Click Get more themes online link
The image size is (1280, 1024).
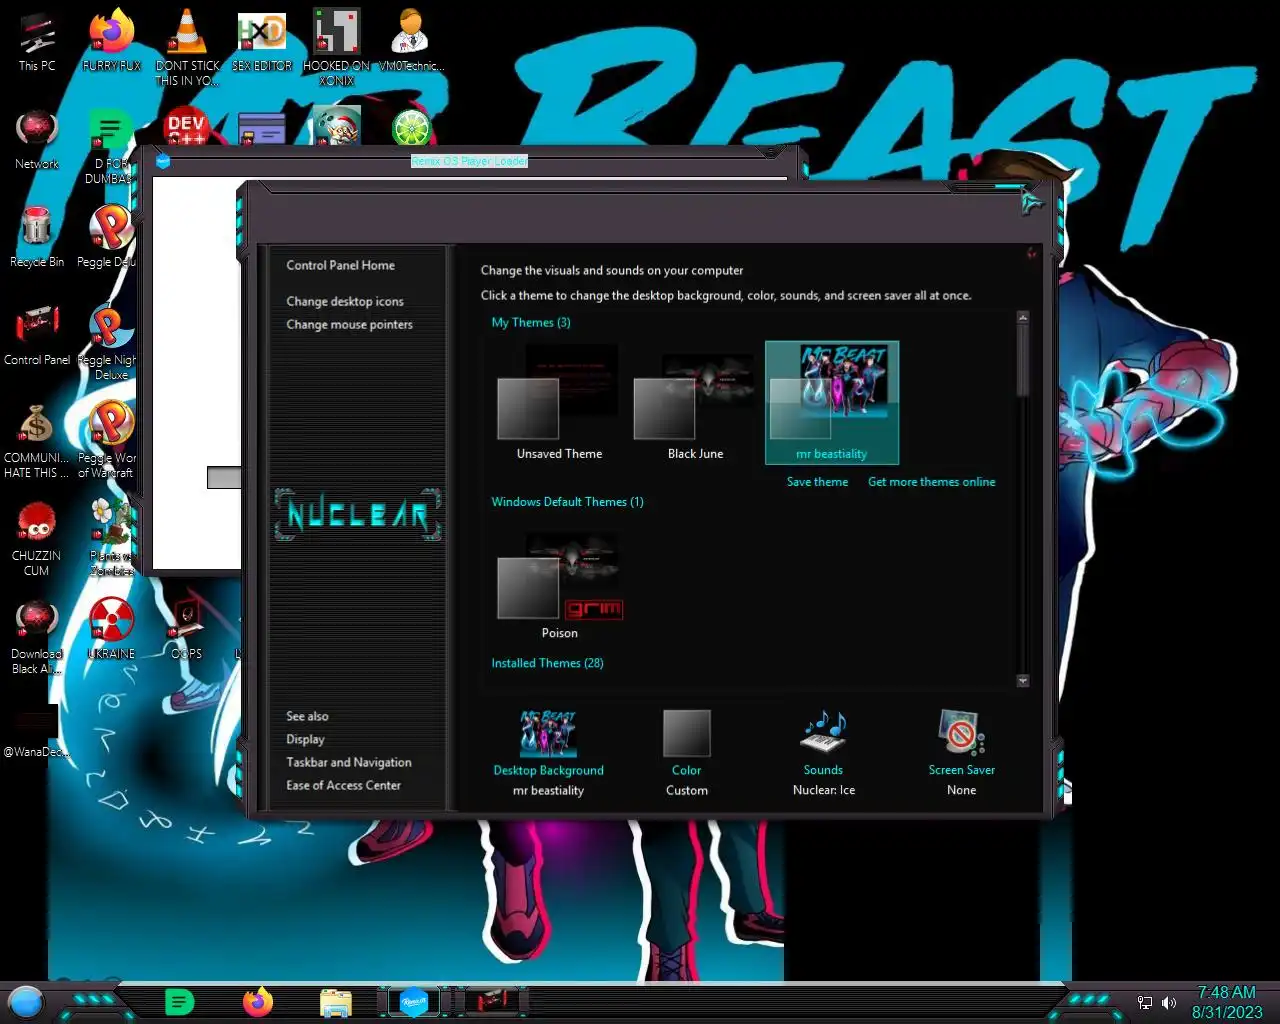[931, 482]
